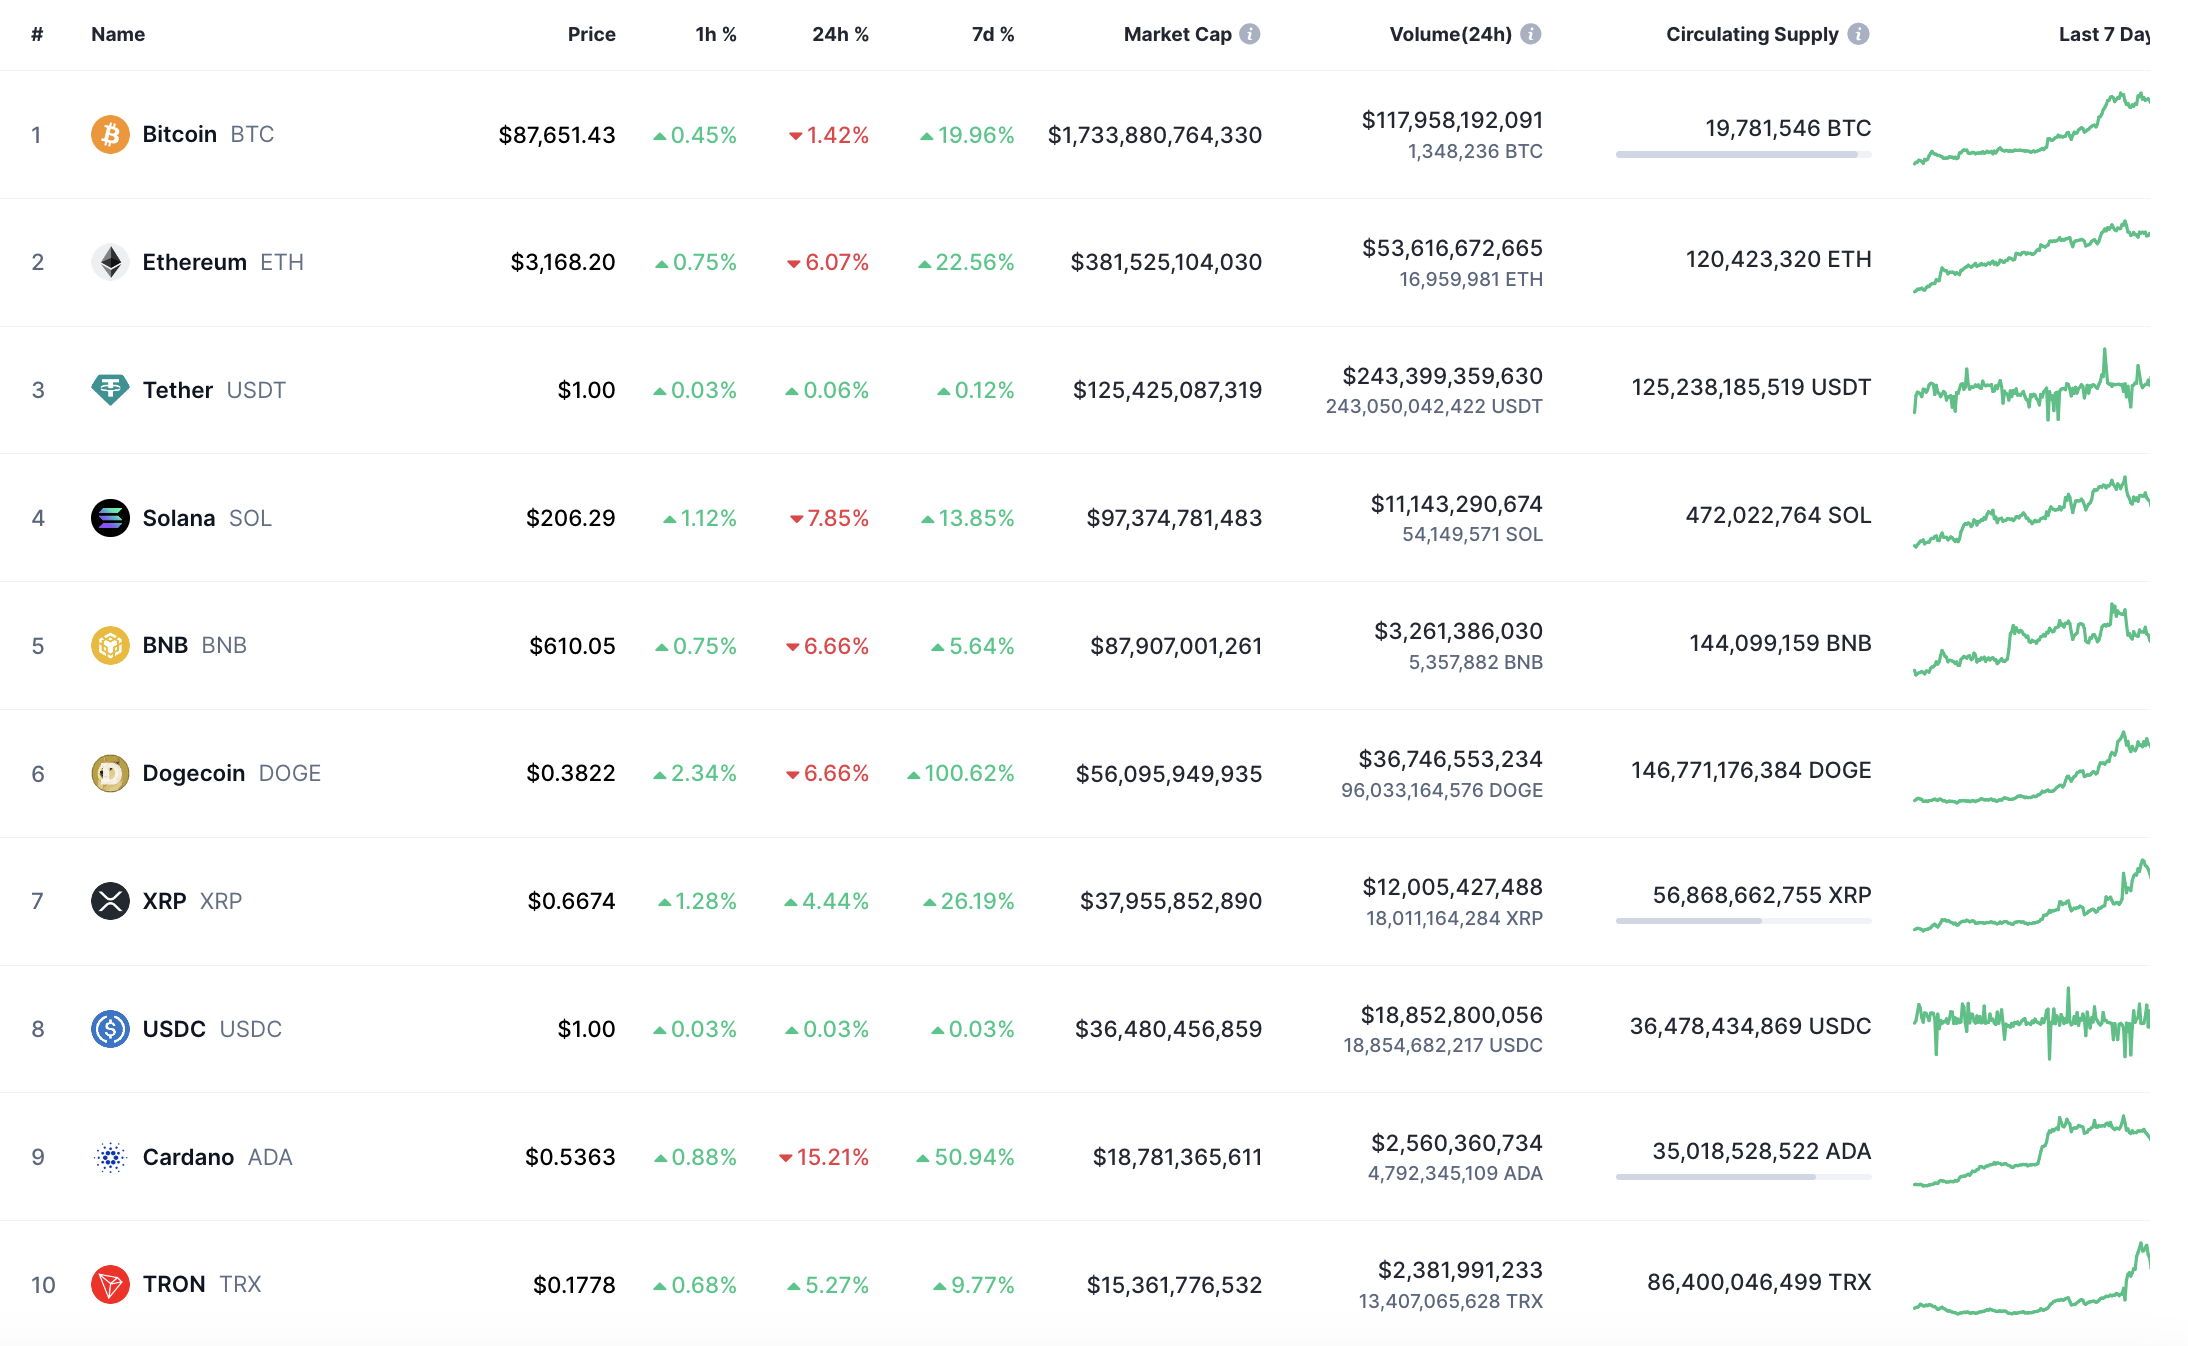Click the Solana logo icon
This screenshot has width=2188, height=1346.
pyautogui.click(x=110, y=518)
